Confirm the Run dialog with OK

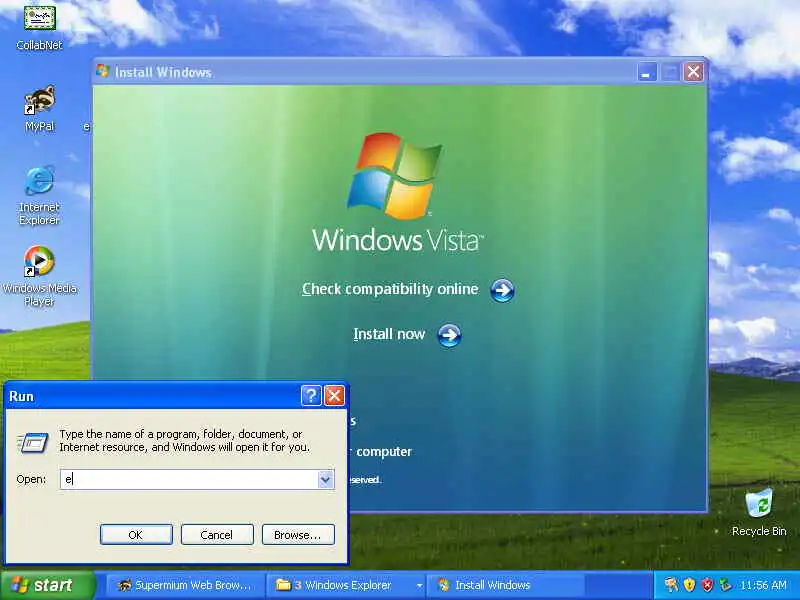click(x=136, y=535)
